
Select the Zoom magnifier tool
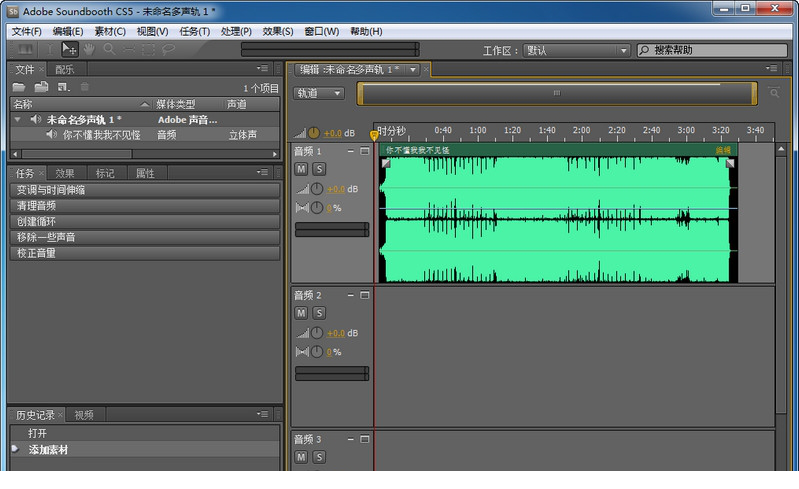(x=109, y=49)
